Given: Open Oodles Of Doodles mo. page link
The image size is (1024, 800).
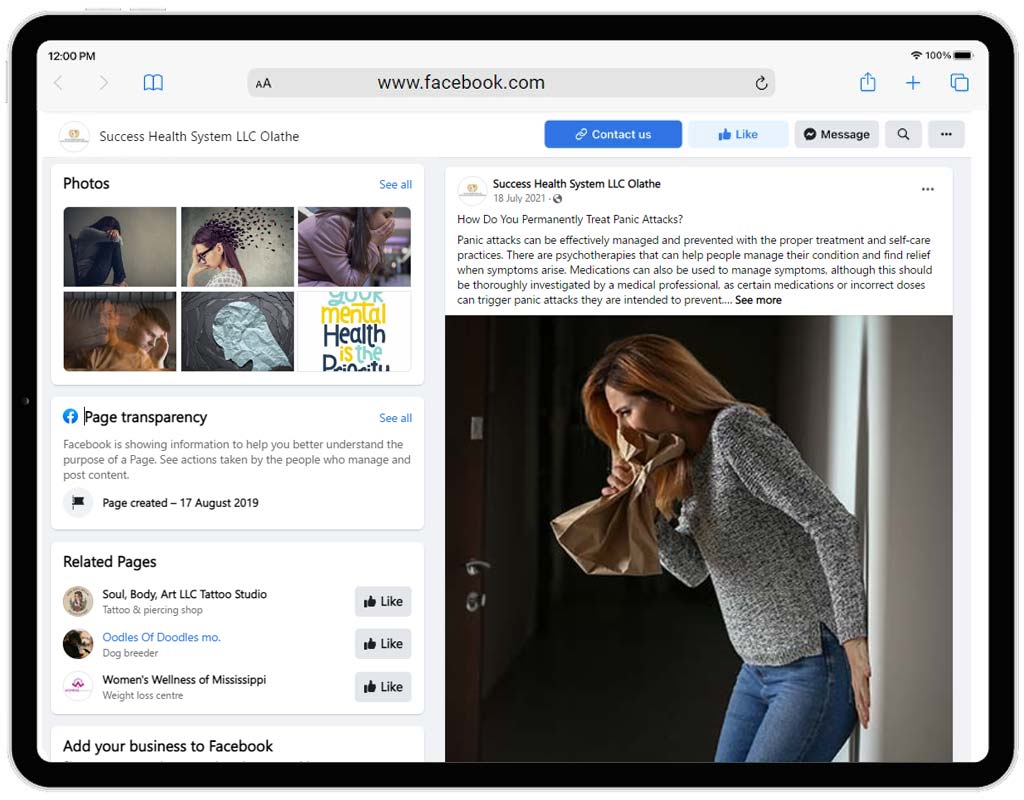Looking at the screenshot, I should tap(161, 637).
